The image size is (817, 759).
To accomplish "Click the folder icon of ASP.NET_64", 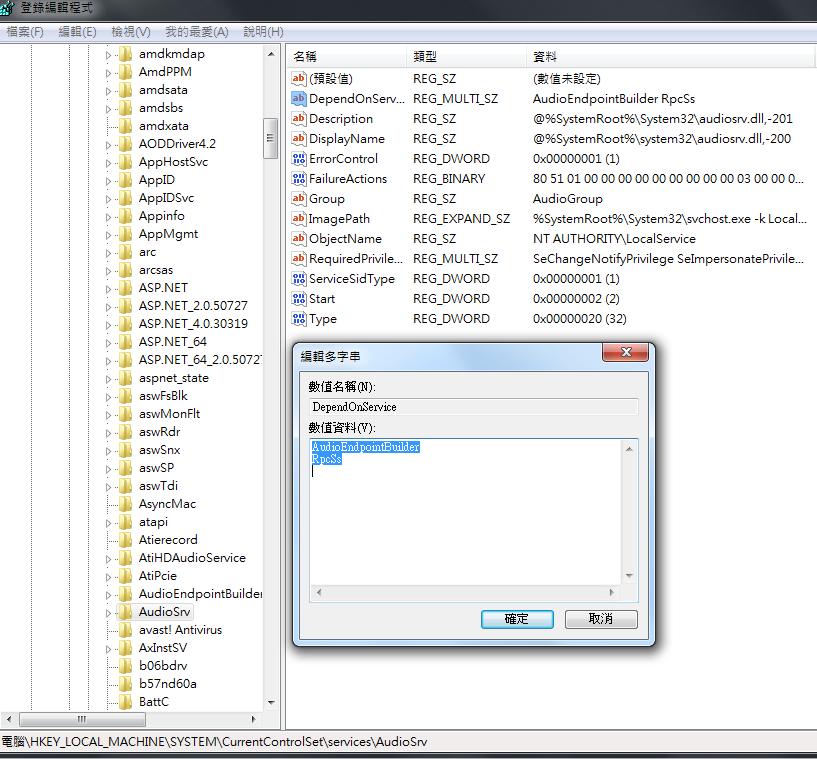I will click(125, 342).
